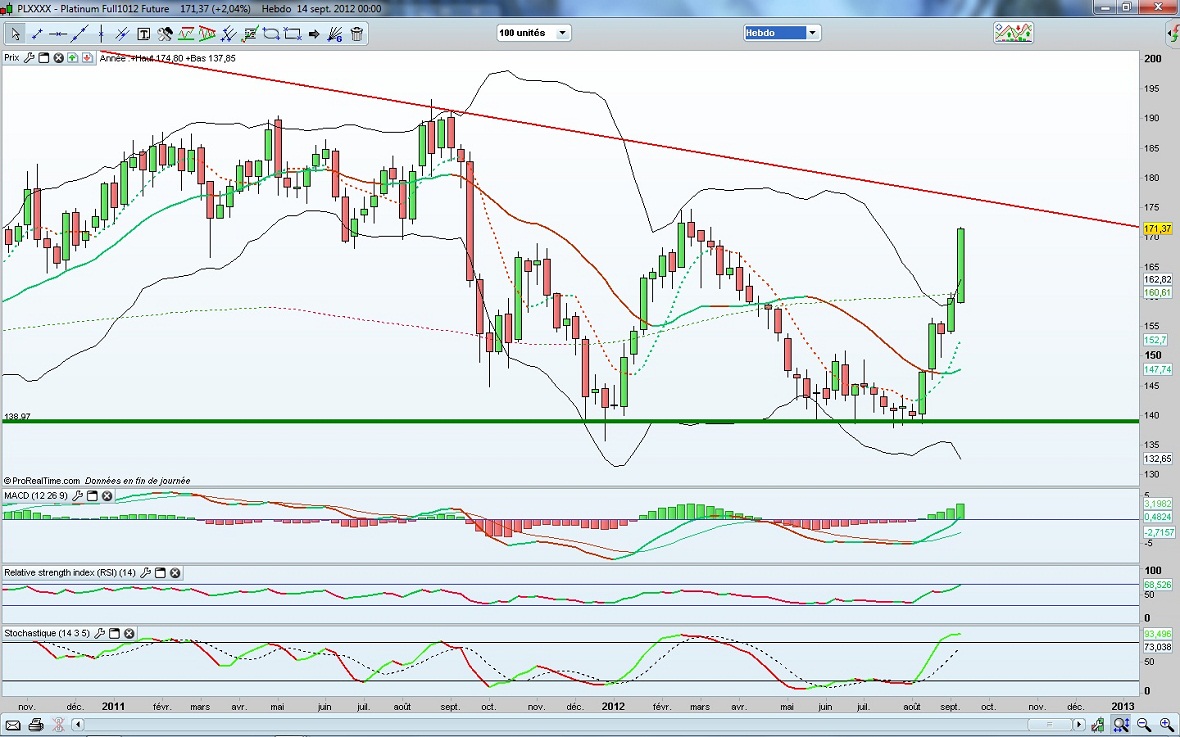Click the 132,65 axis value label

click(1157, 458)
